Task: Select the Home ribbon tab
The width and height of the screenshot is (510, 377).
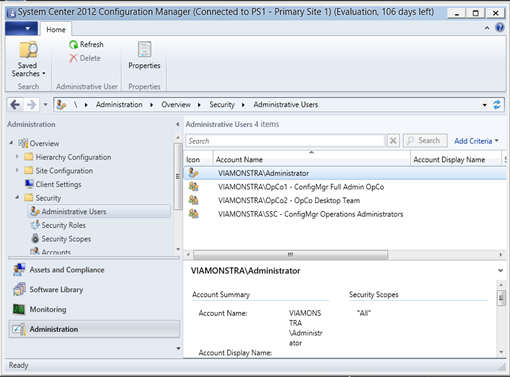Action: click(x=56, y=30)
